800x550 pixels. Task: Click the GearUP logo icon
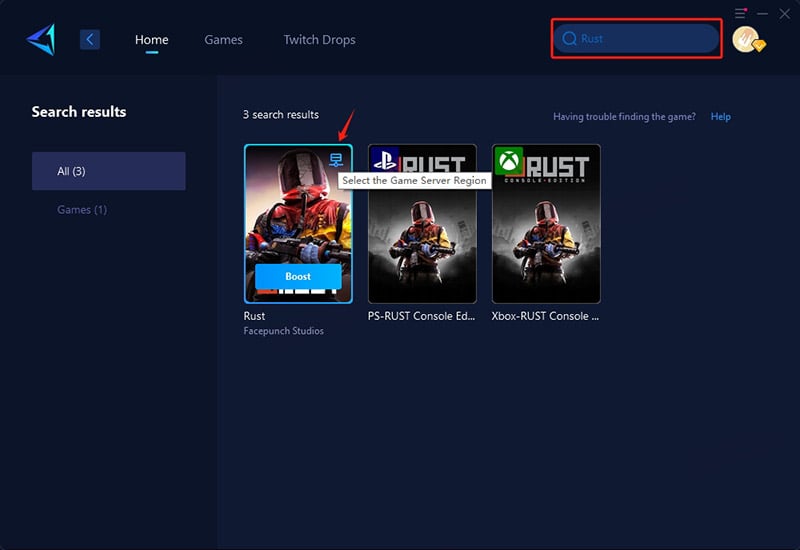click(41, 39)
